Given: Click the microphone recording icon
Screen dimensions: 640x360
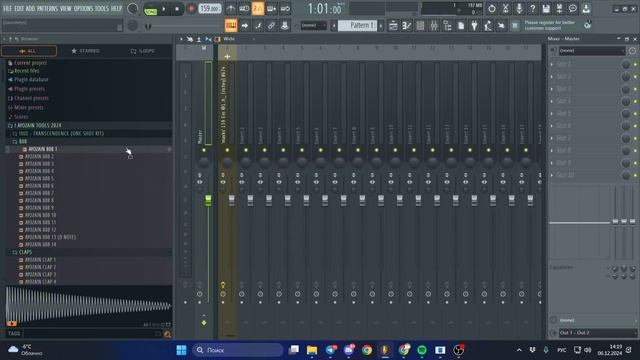Looking at the screenshot, I should [519, 9].
